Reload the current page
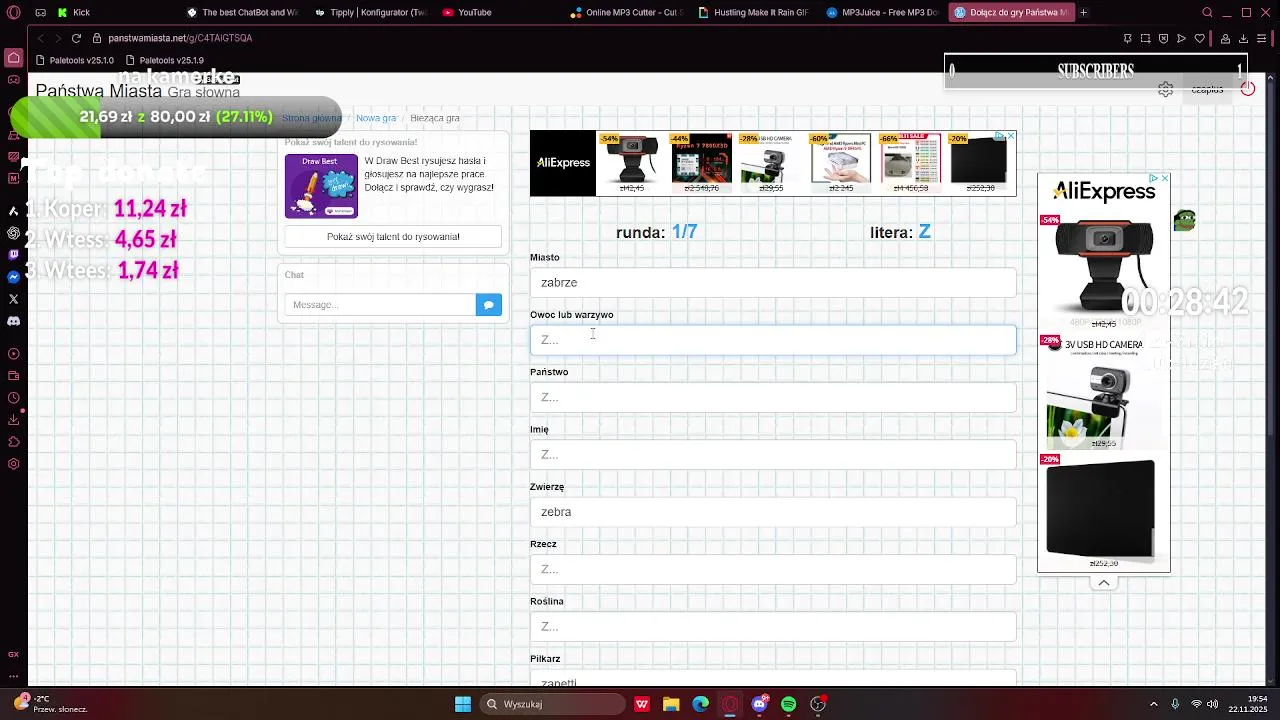The image size is (1280, 720). [76, 38]
